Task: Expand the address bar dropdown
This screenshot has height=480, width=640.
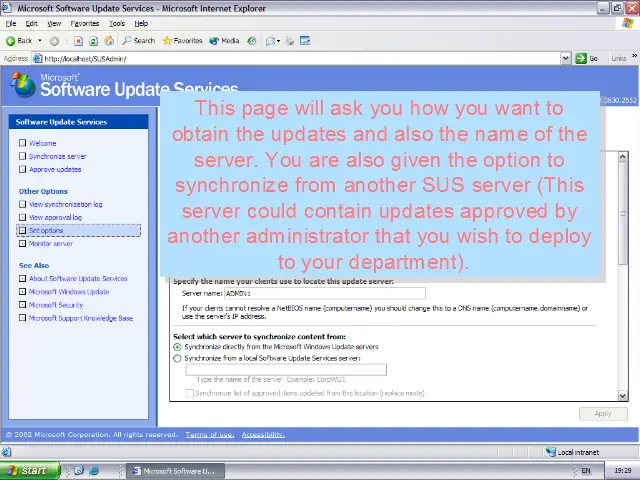Action: [x=566, y=59]
